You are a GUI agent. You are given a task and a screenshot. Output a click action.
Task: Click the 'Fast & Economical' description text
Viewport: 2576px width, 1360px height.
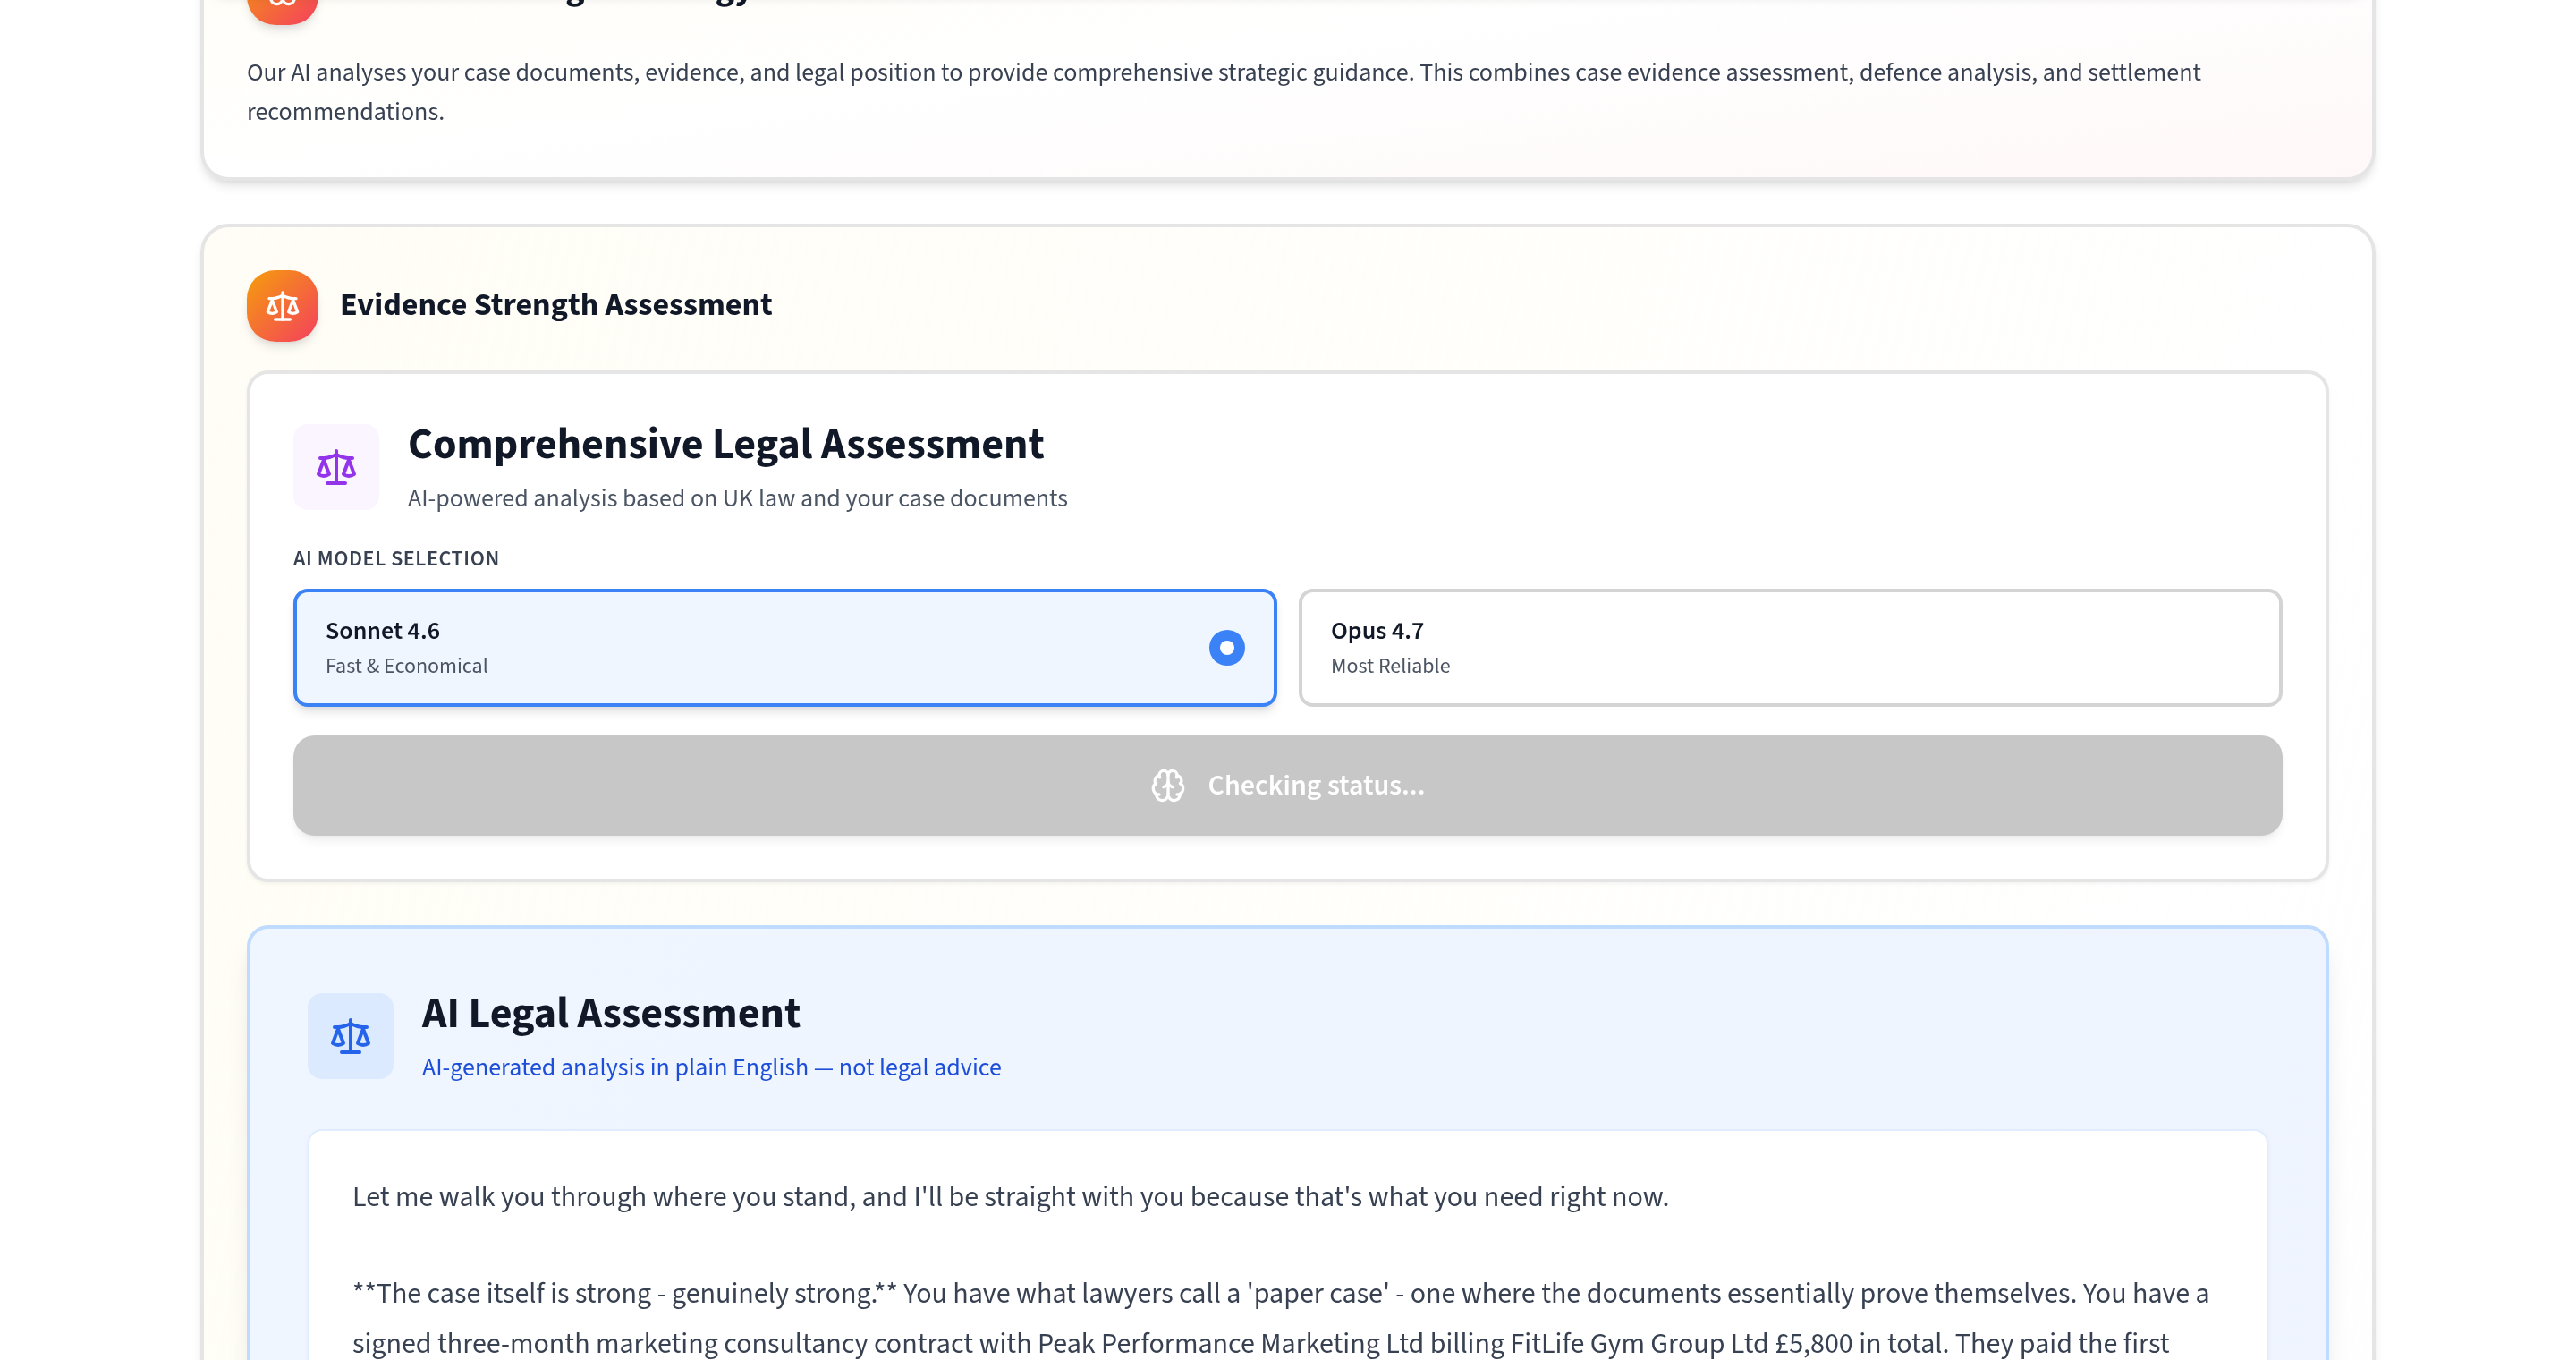click(x=406, y=666)
